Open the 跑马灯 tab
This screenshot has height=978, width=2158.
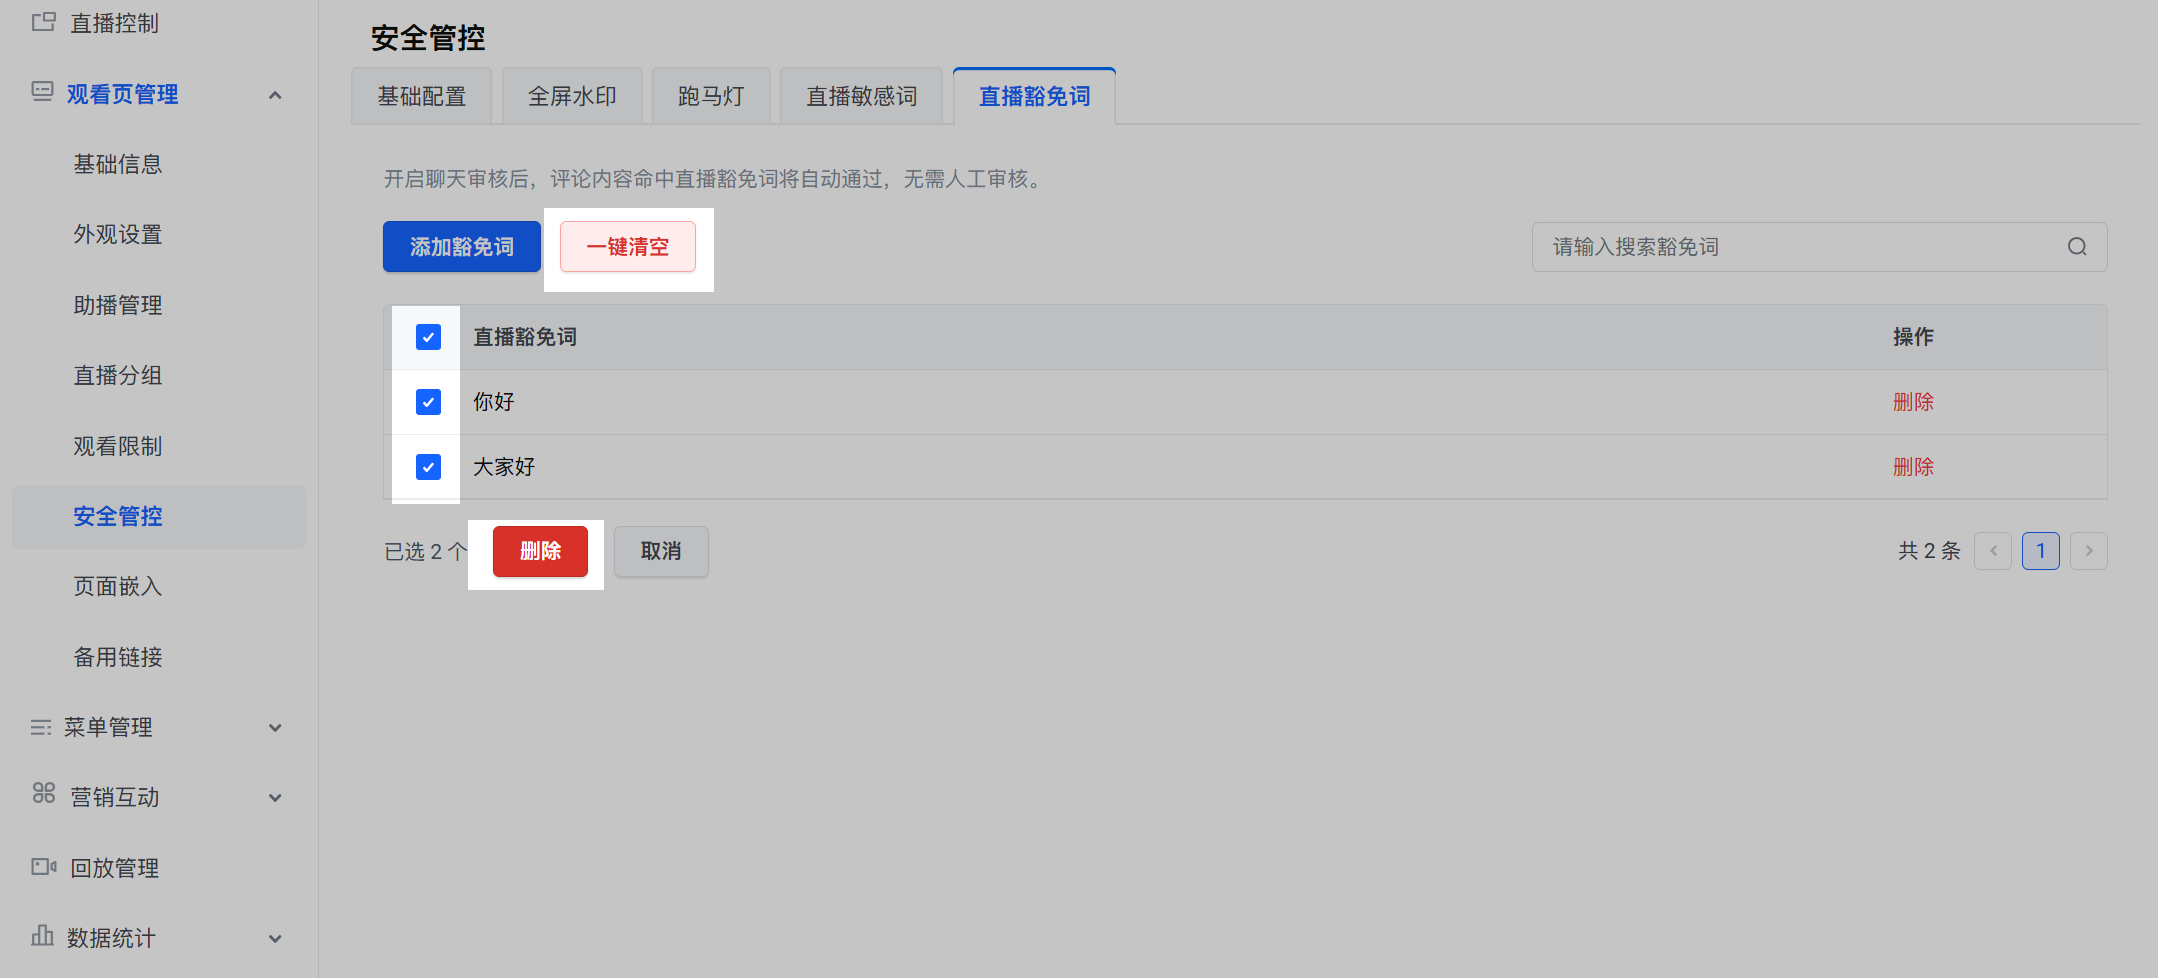[x=711, y=96]
